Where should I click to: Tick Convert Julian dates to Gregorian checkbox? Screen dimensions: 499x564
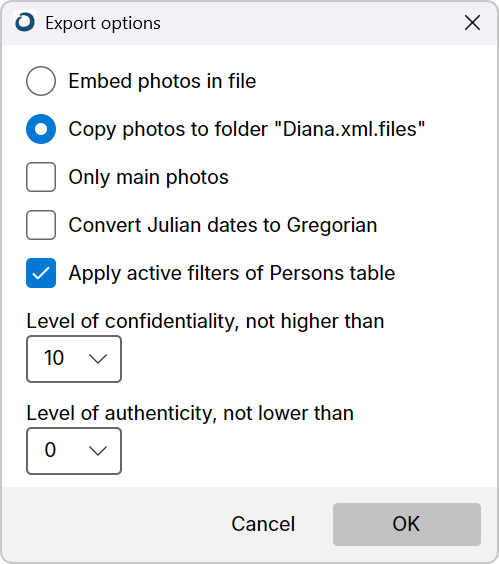41,225
